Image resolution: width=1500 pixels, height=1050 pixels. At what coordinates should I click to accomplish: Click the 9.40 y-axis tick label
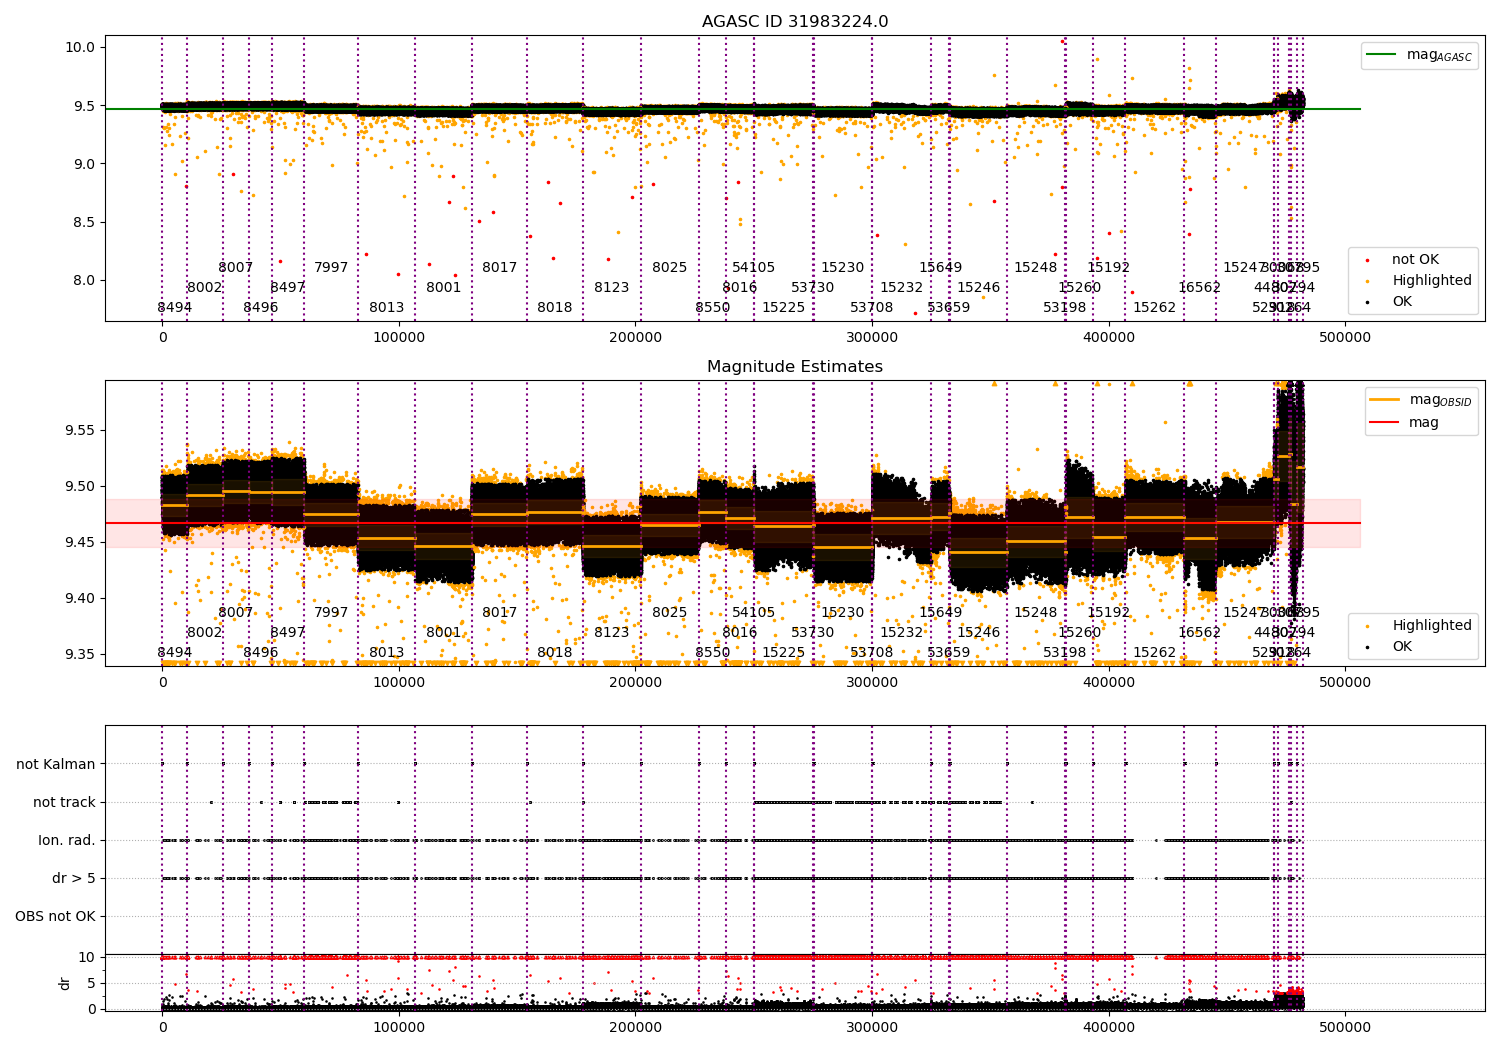(x=80, y=599)
